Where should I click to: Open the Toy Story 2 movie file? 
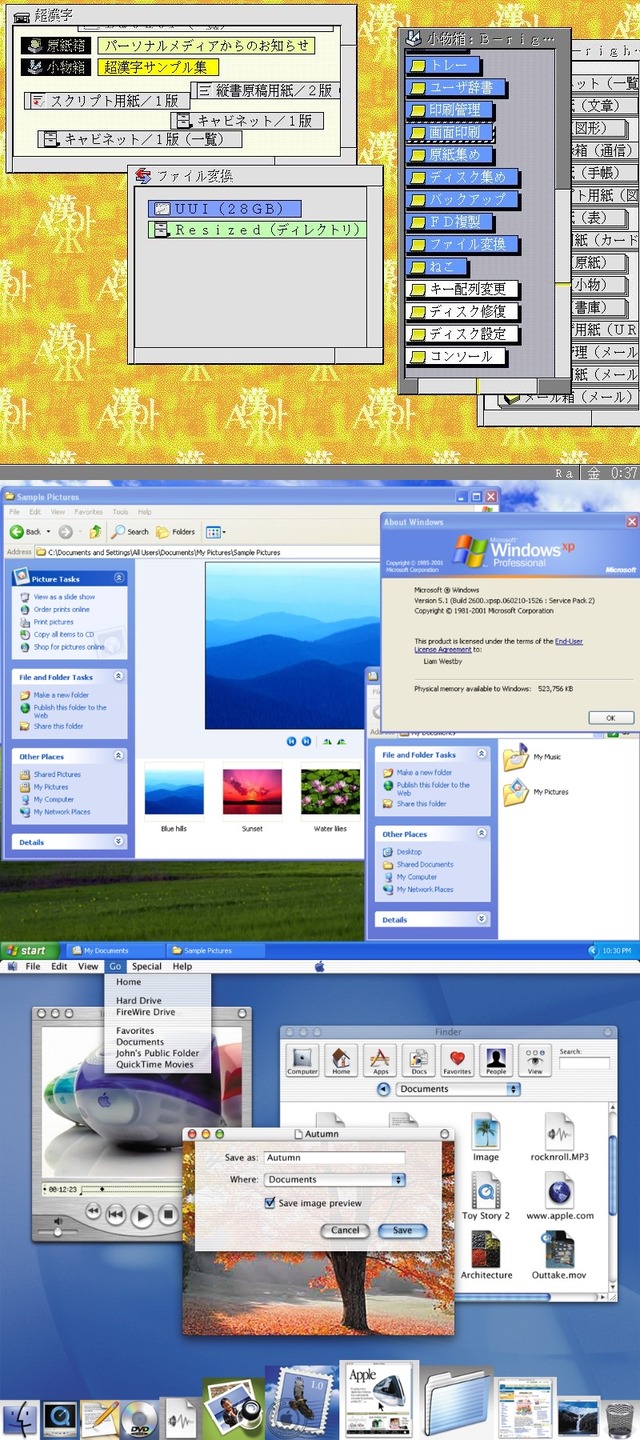486,1197
